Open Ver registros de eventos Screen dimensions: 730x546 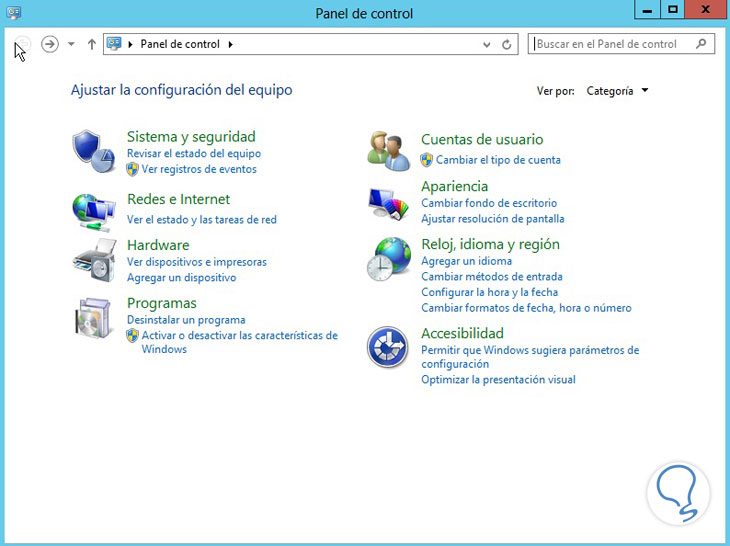[x=199, y=169]
